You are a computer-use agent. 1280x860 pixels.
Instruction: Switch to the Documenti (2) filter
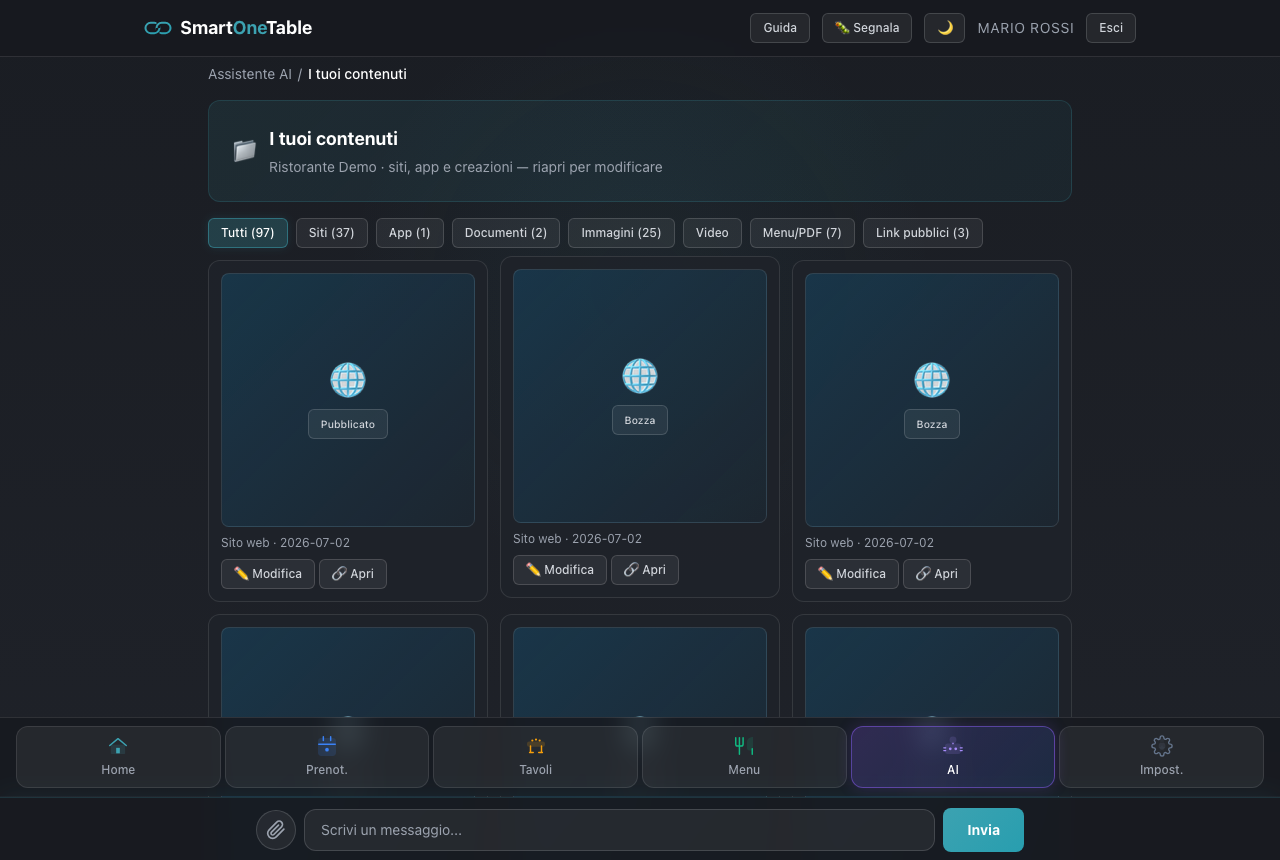pos(506,233)
